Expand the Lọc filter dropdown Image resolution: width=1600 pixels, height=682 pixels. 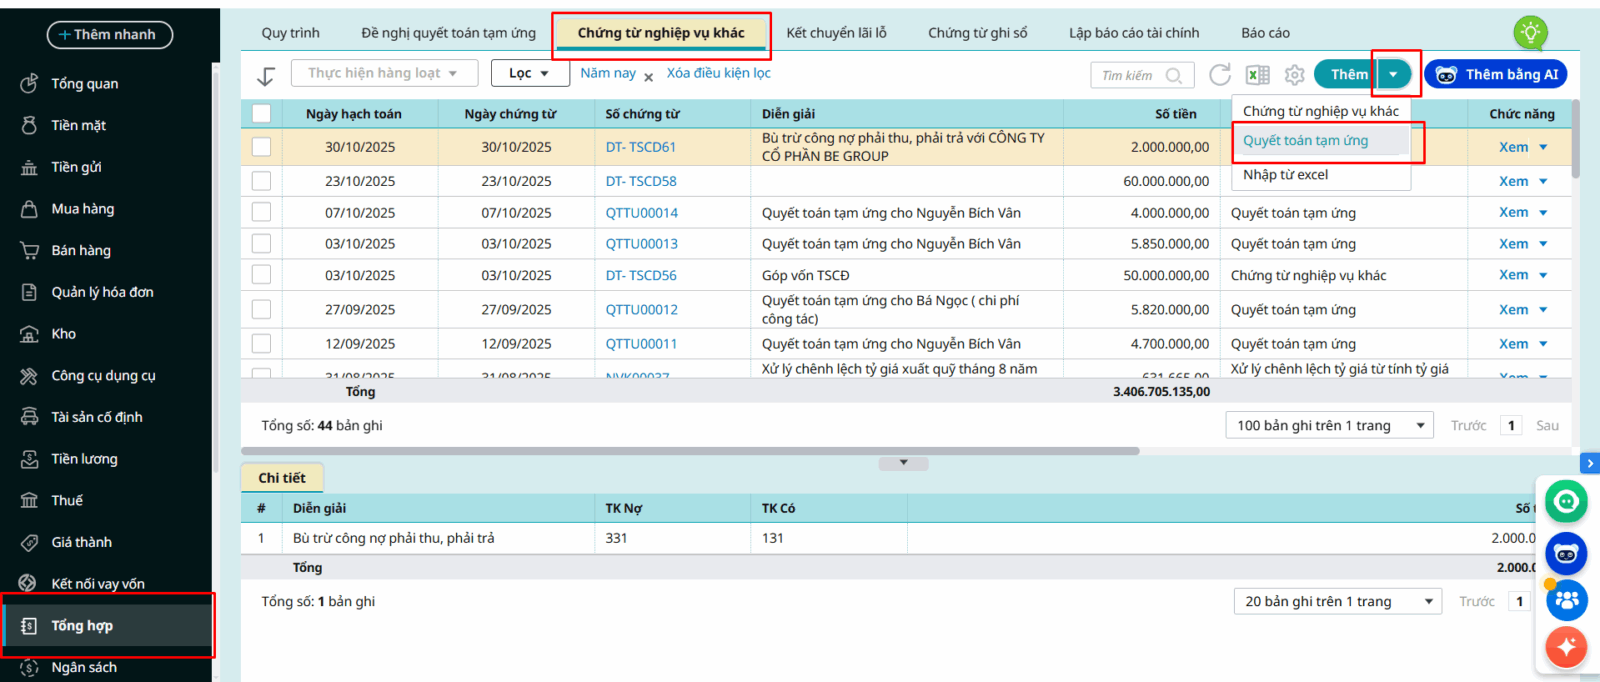[528, 73]
